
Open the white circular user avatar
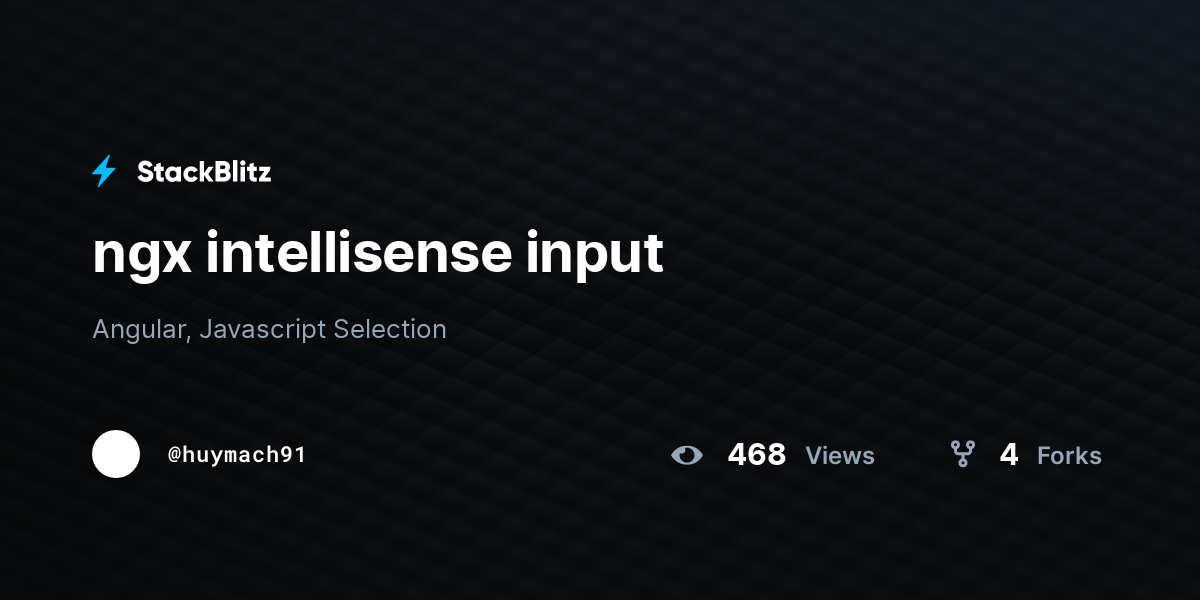click(116, 454)
